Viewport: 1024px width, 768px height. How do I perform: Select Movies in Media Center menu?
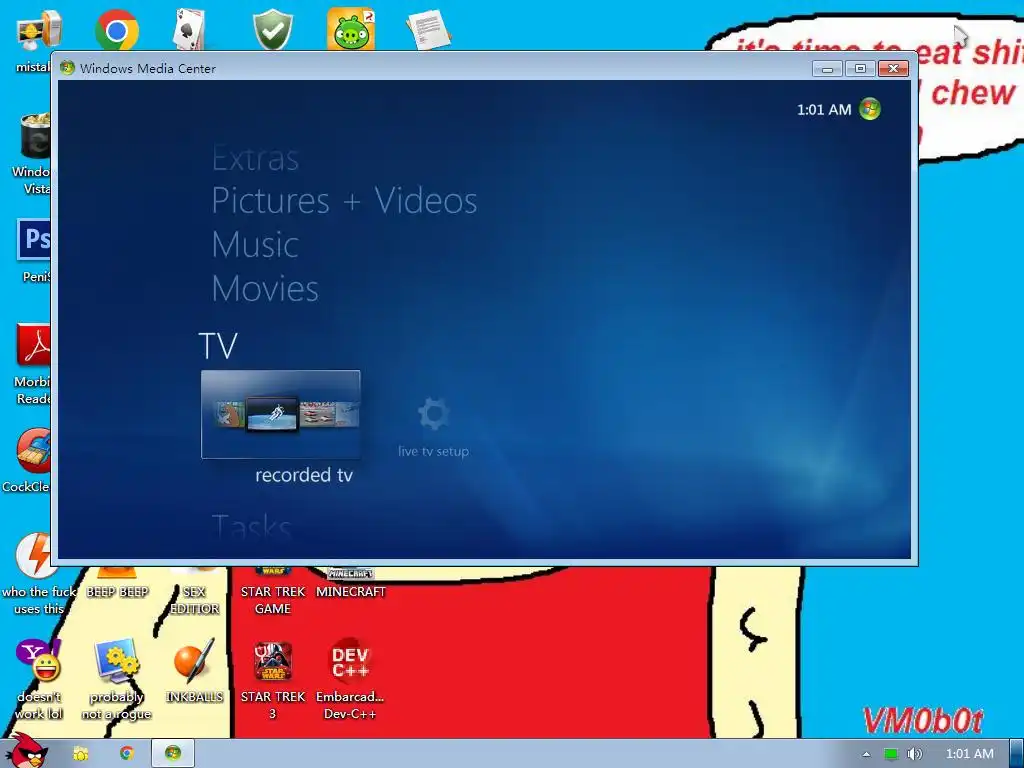click(264, 288)
